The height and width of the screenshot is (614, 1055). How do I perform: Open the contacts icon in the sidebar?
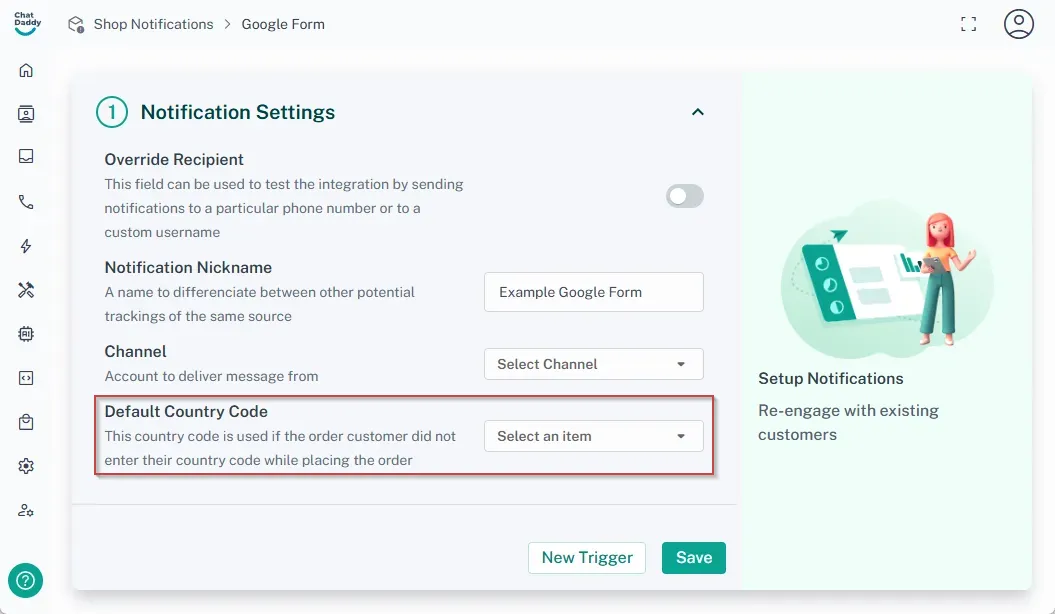pyautogui.click(x=26, y=114)
